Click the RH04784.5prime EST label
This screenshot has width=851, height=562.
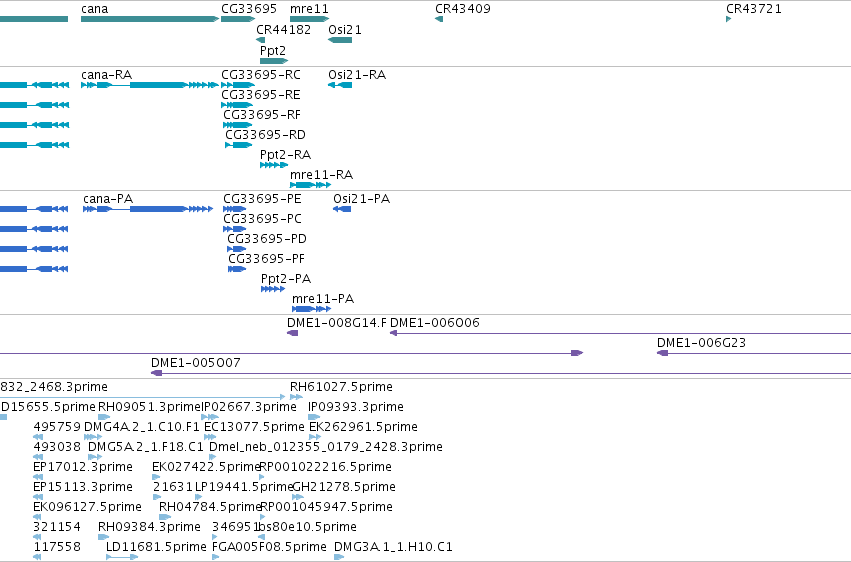coord(210,507)
